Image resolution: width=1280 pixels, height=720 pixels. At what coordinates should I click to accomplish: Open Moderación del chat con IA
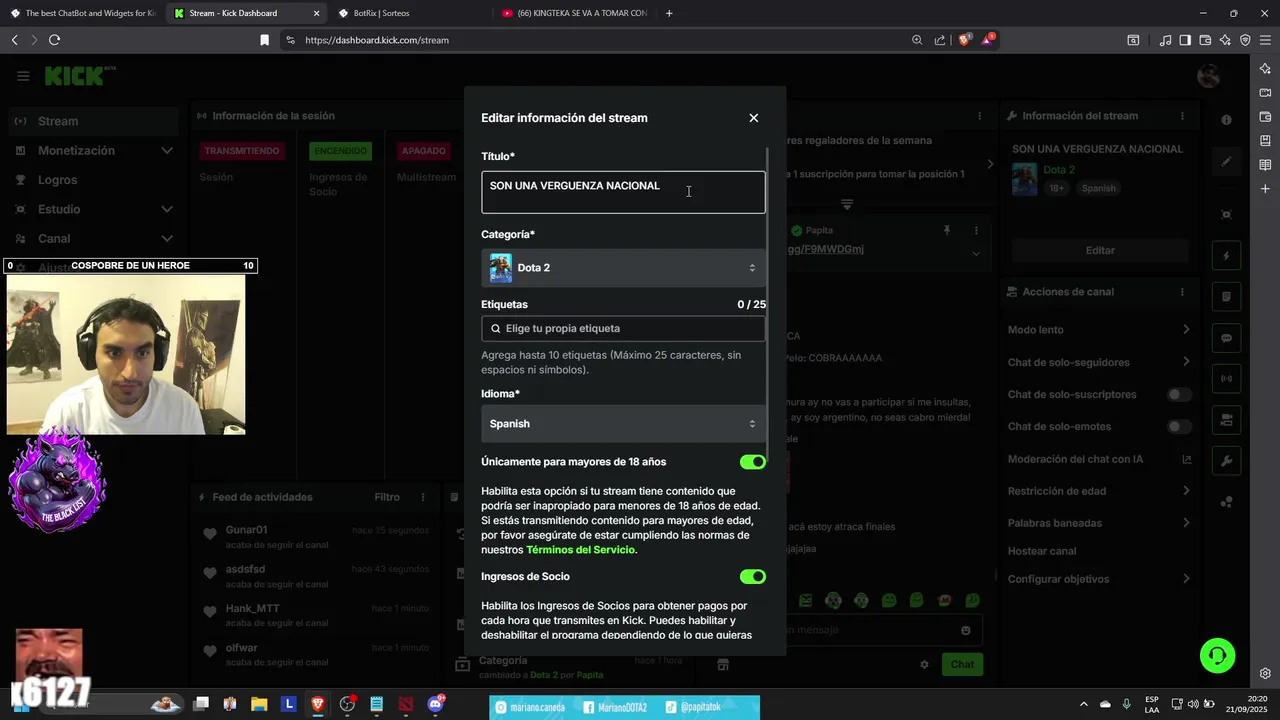1099,459
